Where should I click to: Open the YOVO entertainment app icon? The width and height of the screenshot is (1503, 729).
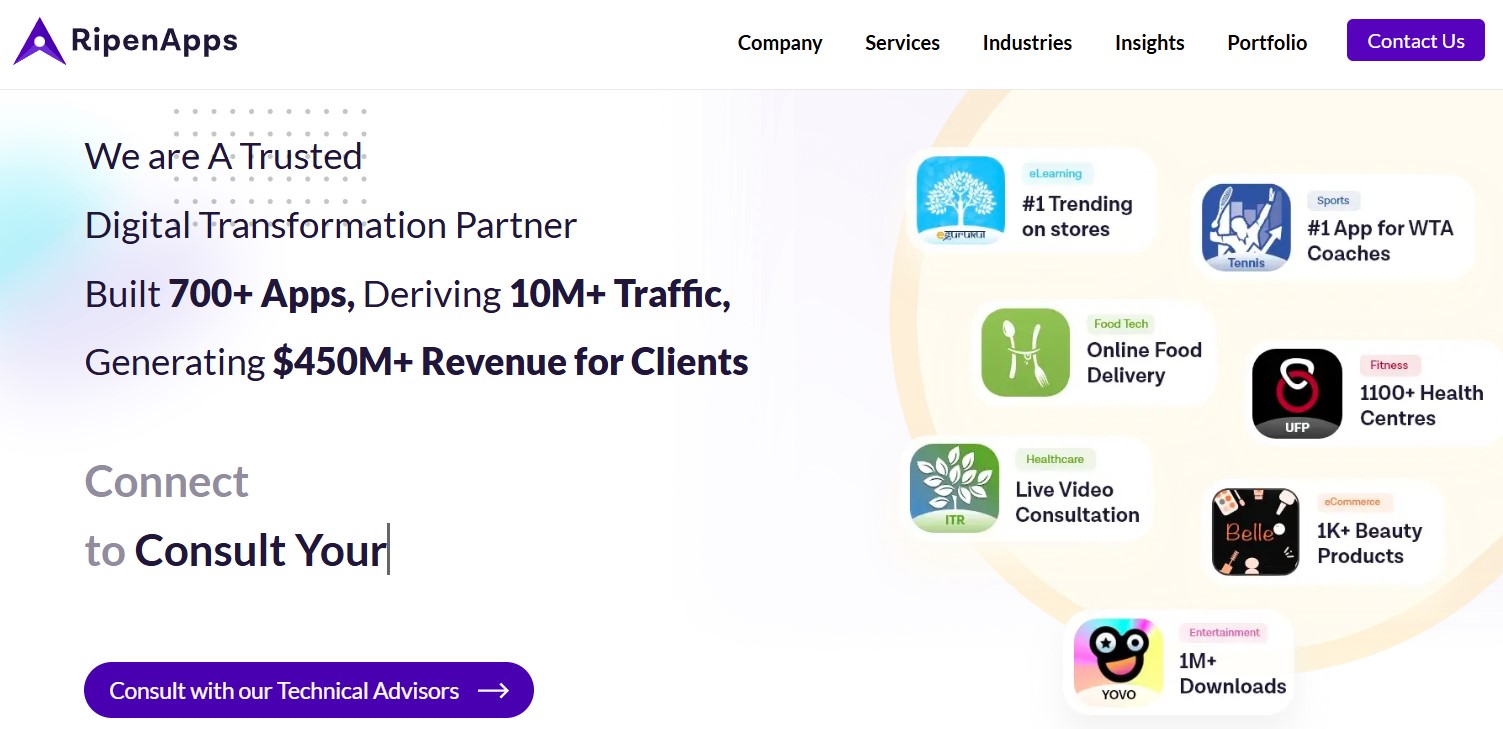point(1117,660)
